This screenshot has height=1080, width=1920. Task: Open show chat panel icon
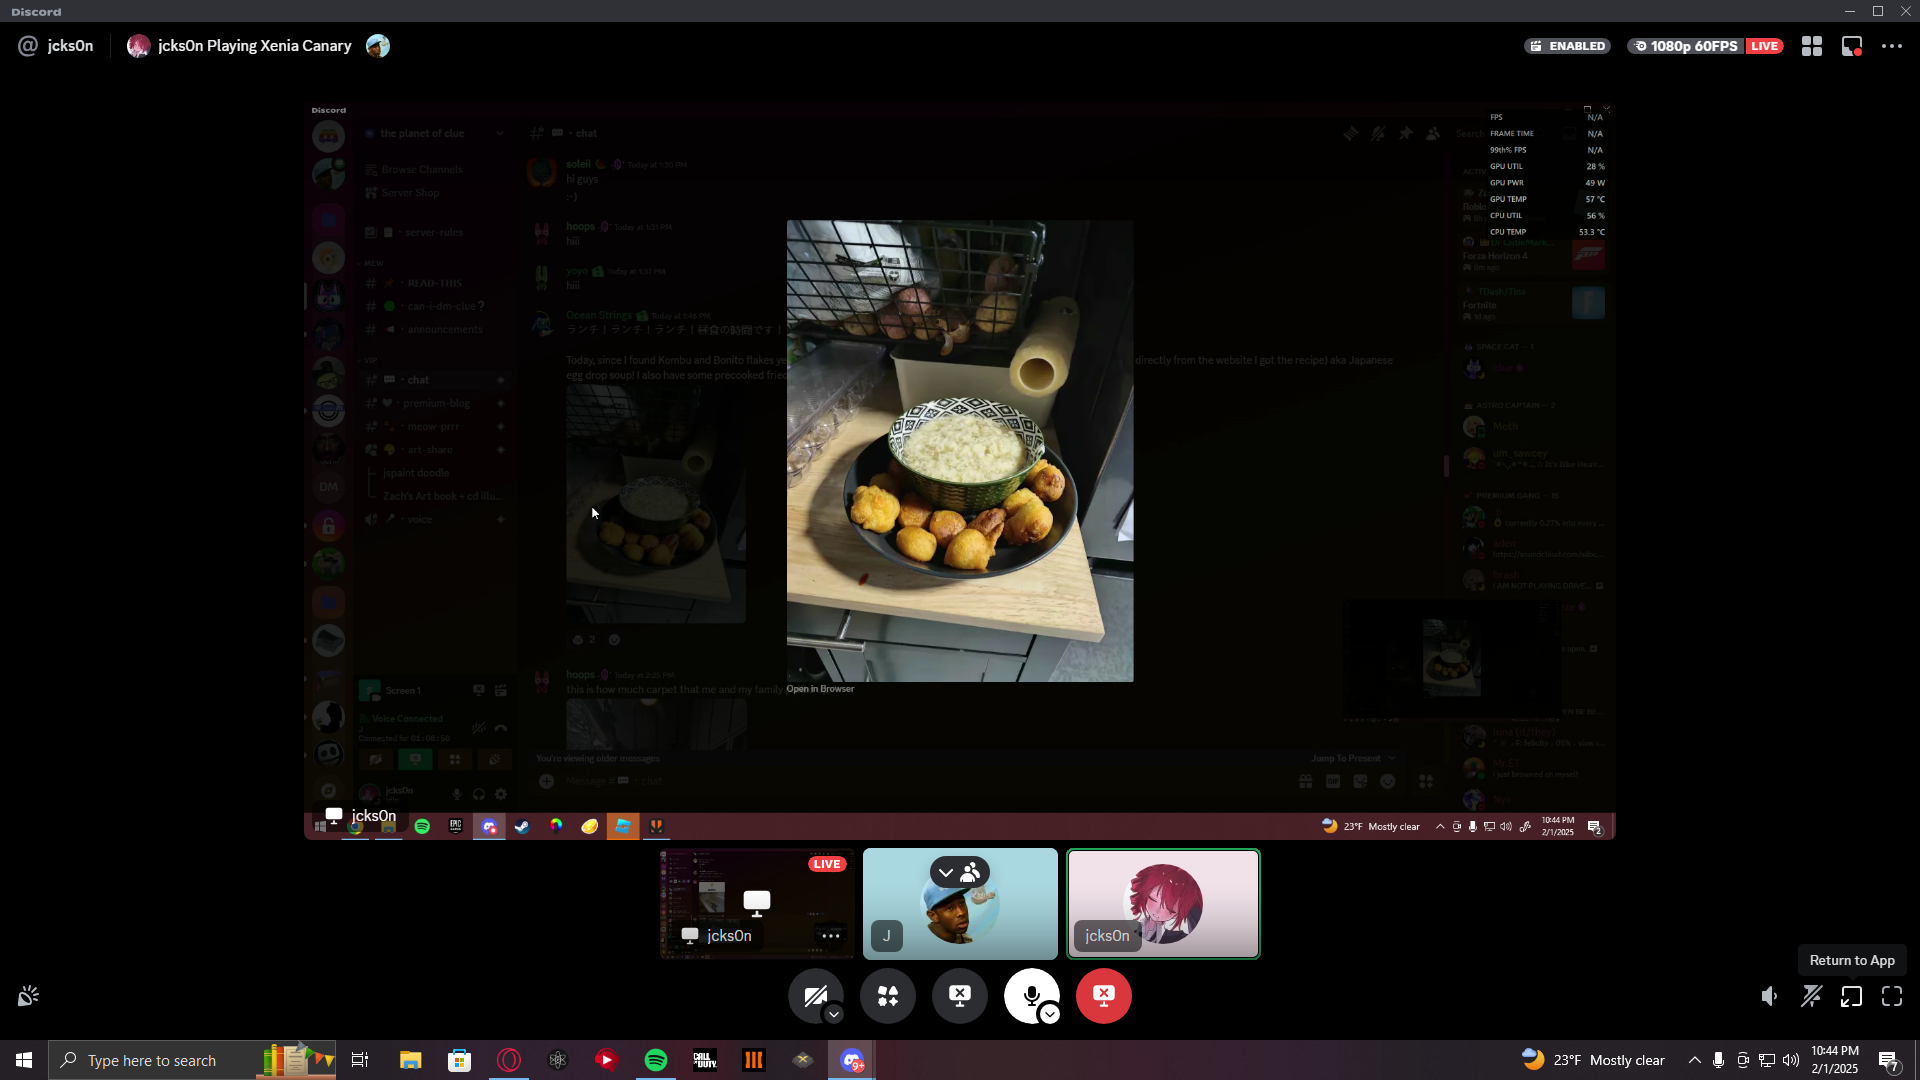(1852, 46)
